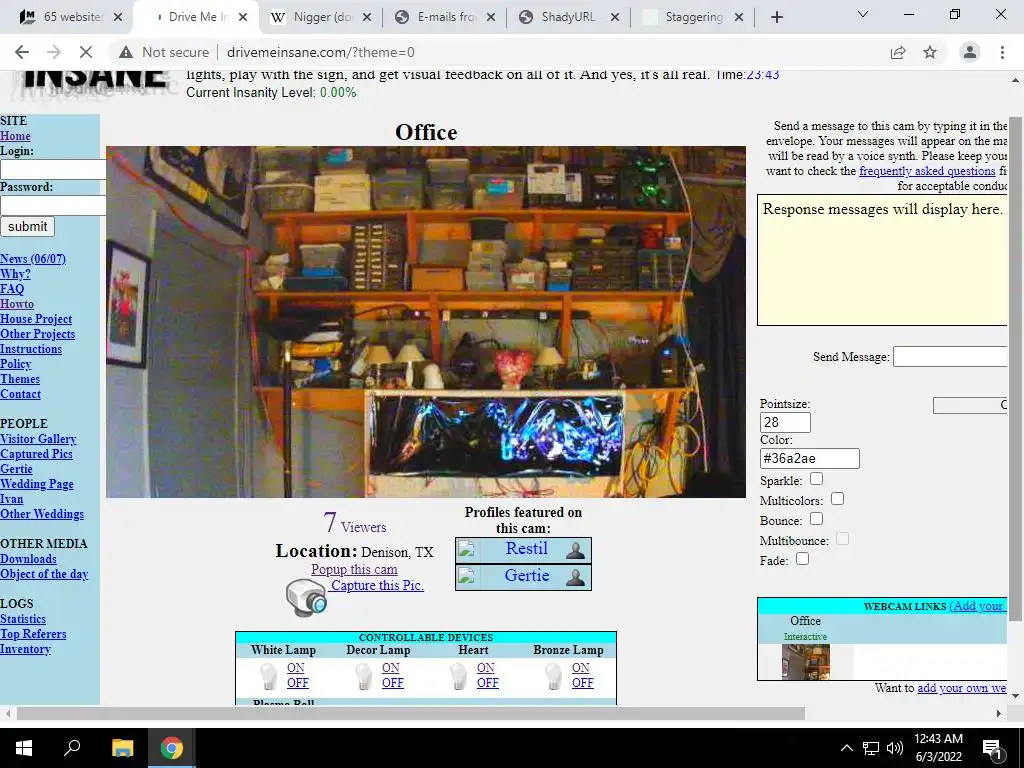Screen dimensions: 1024x768
Task: Click the Send Message text field
Action: tap(950, 357)
